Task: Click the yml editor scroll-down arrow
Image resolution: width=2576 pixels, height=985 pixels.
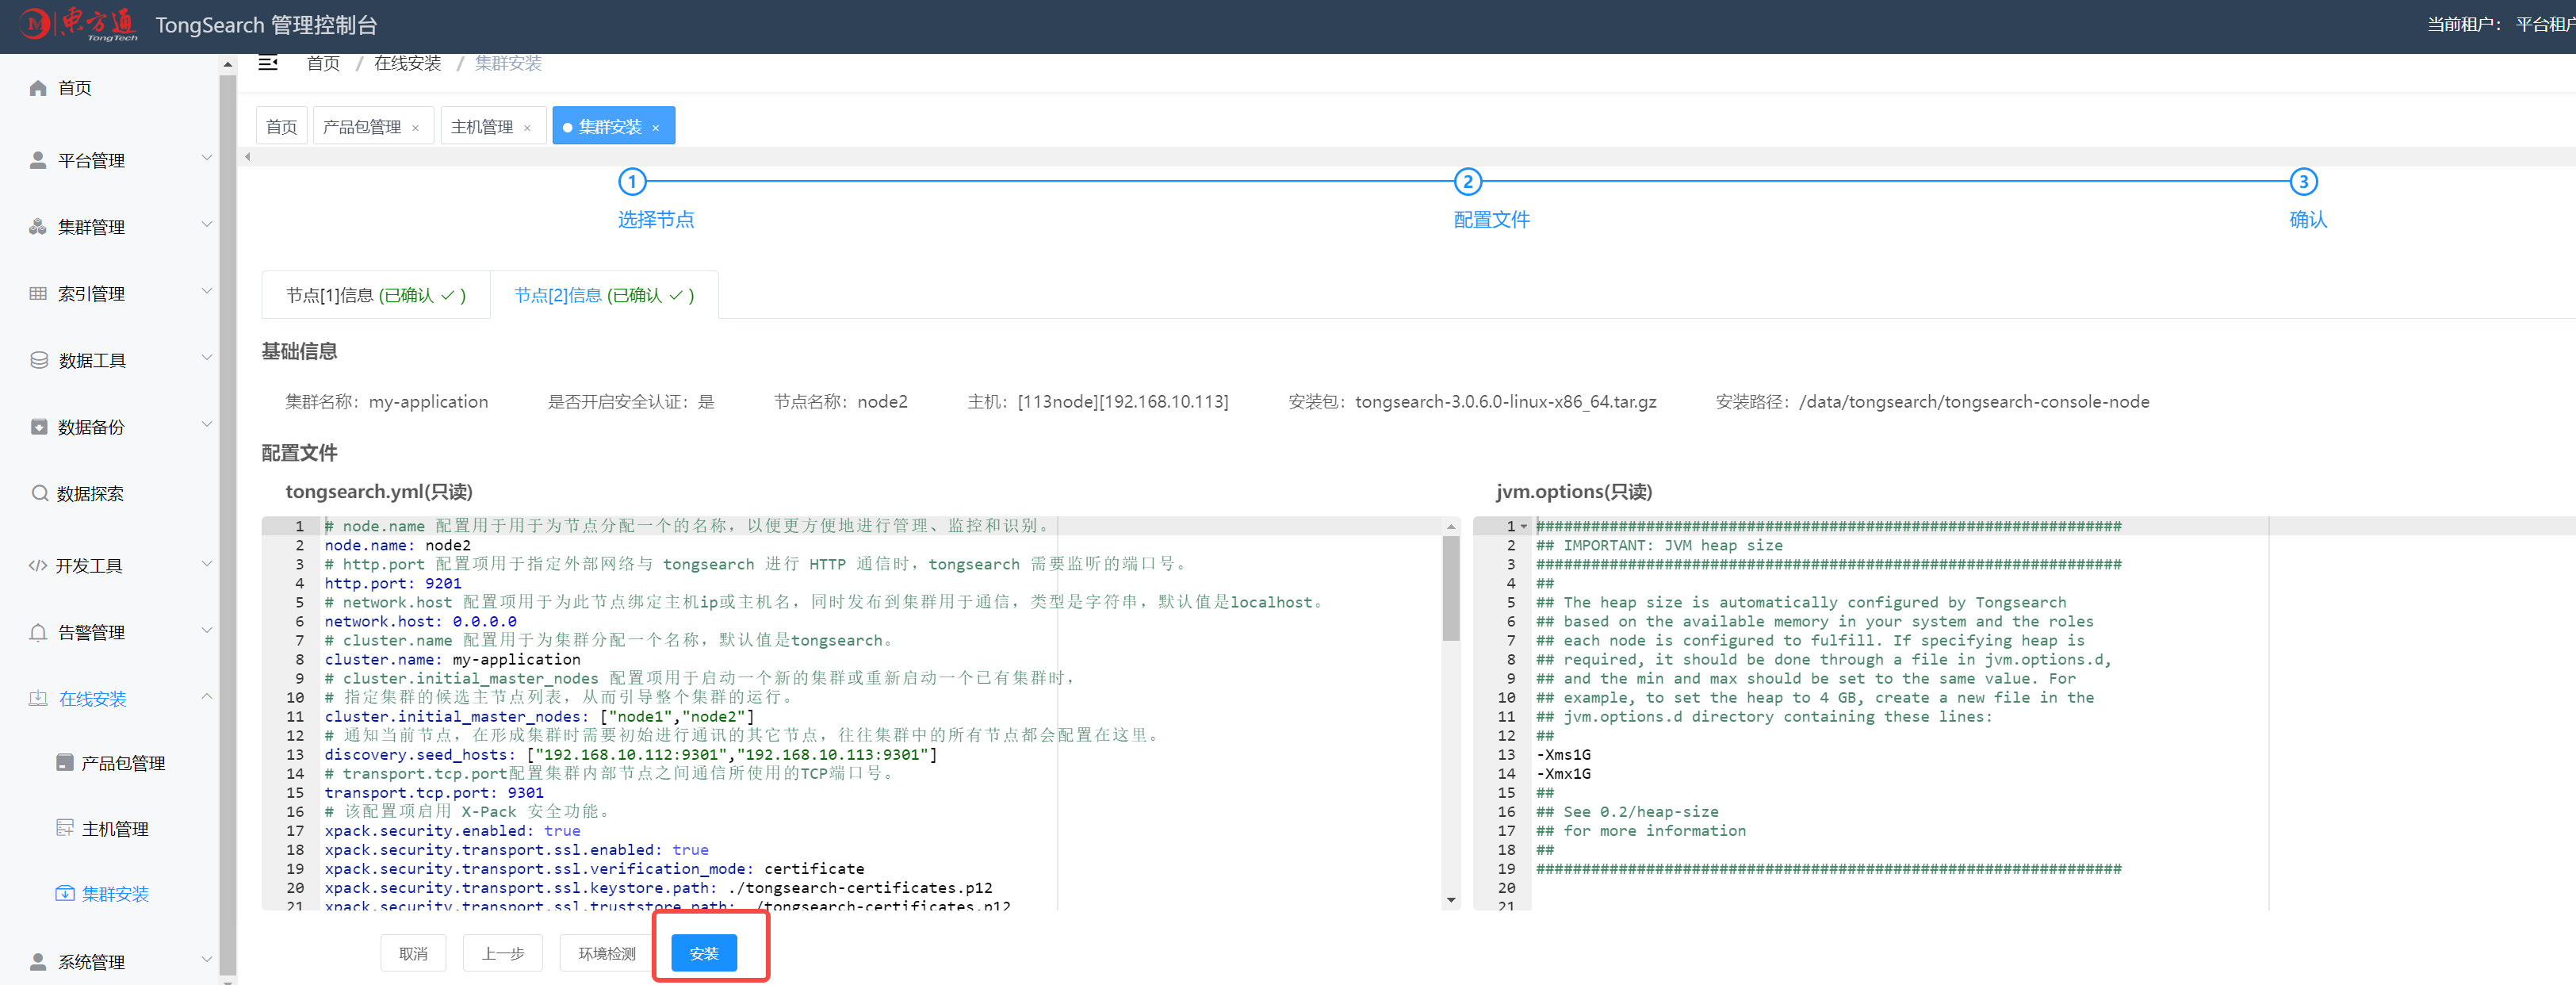Action: tap(1451, 900)
